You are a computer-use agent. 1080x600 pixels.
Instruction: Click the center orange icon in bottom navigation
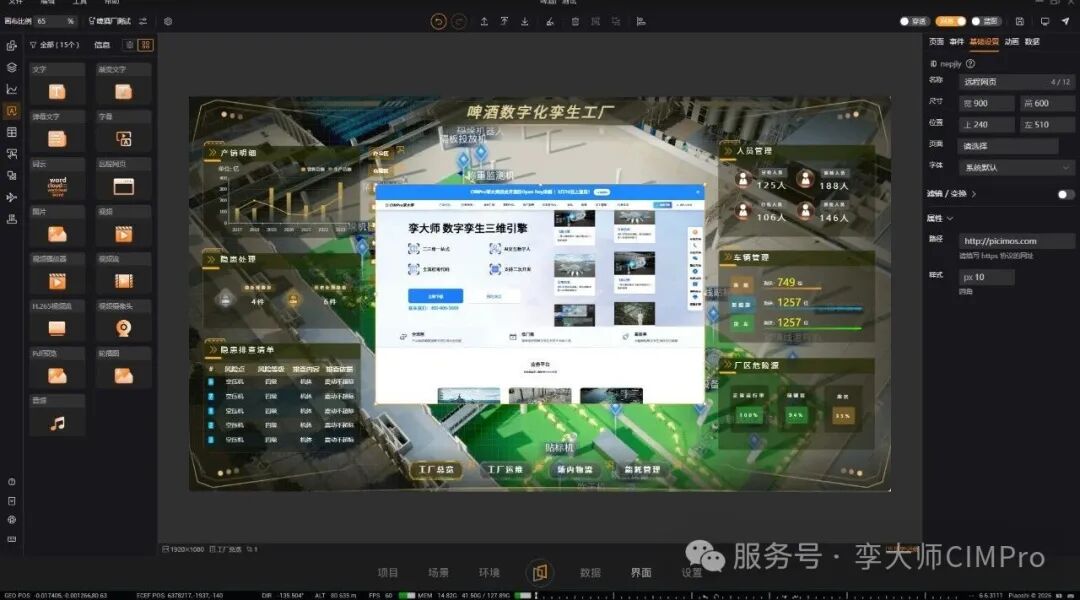coord(540,572)
